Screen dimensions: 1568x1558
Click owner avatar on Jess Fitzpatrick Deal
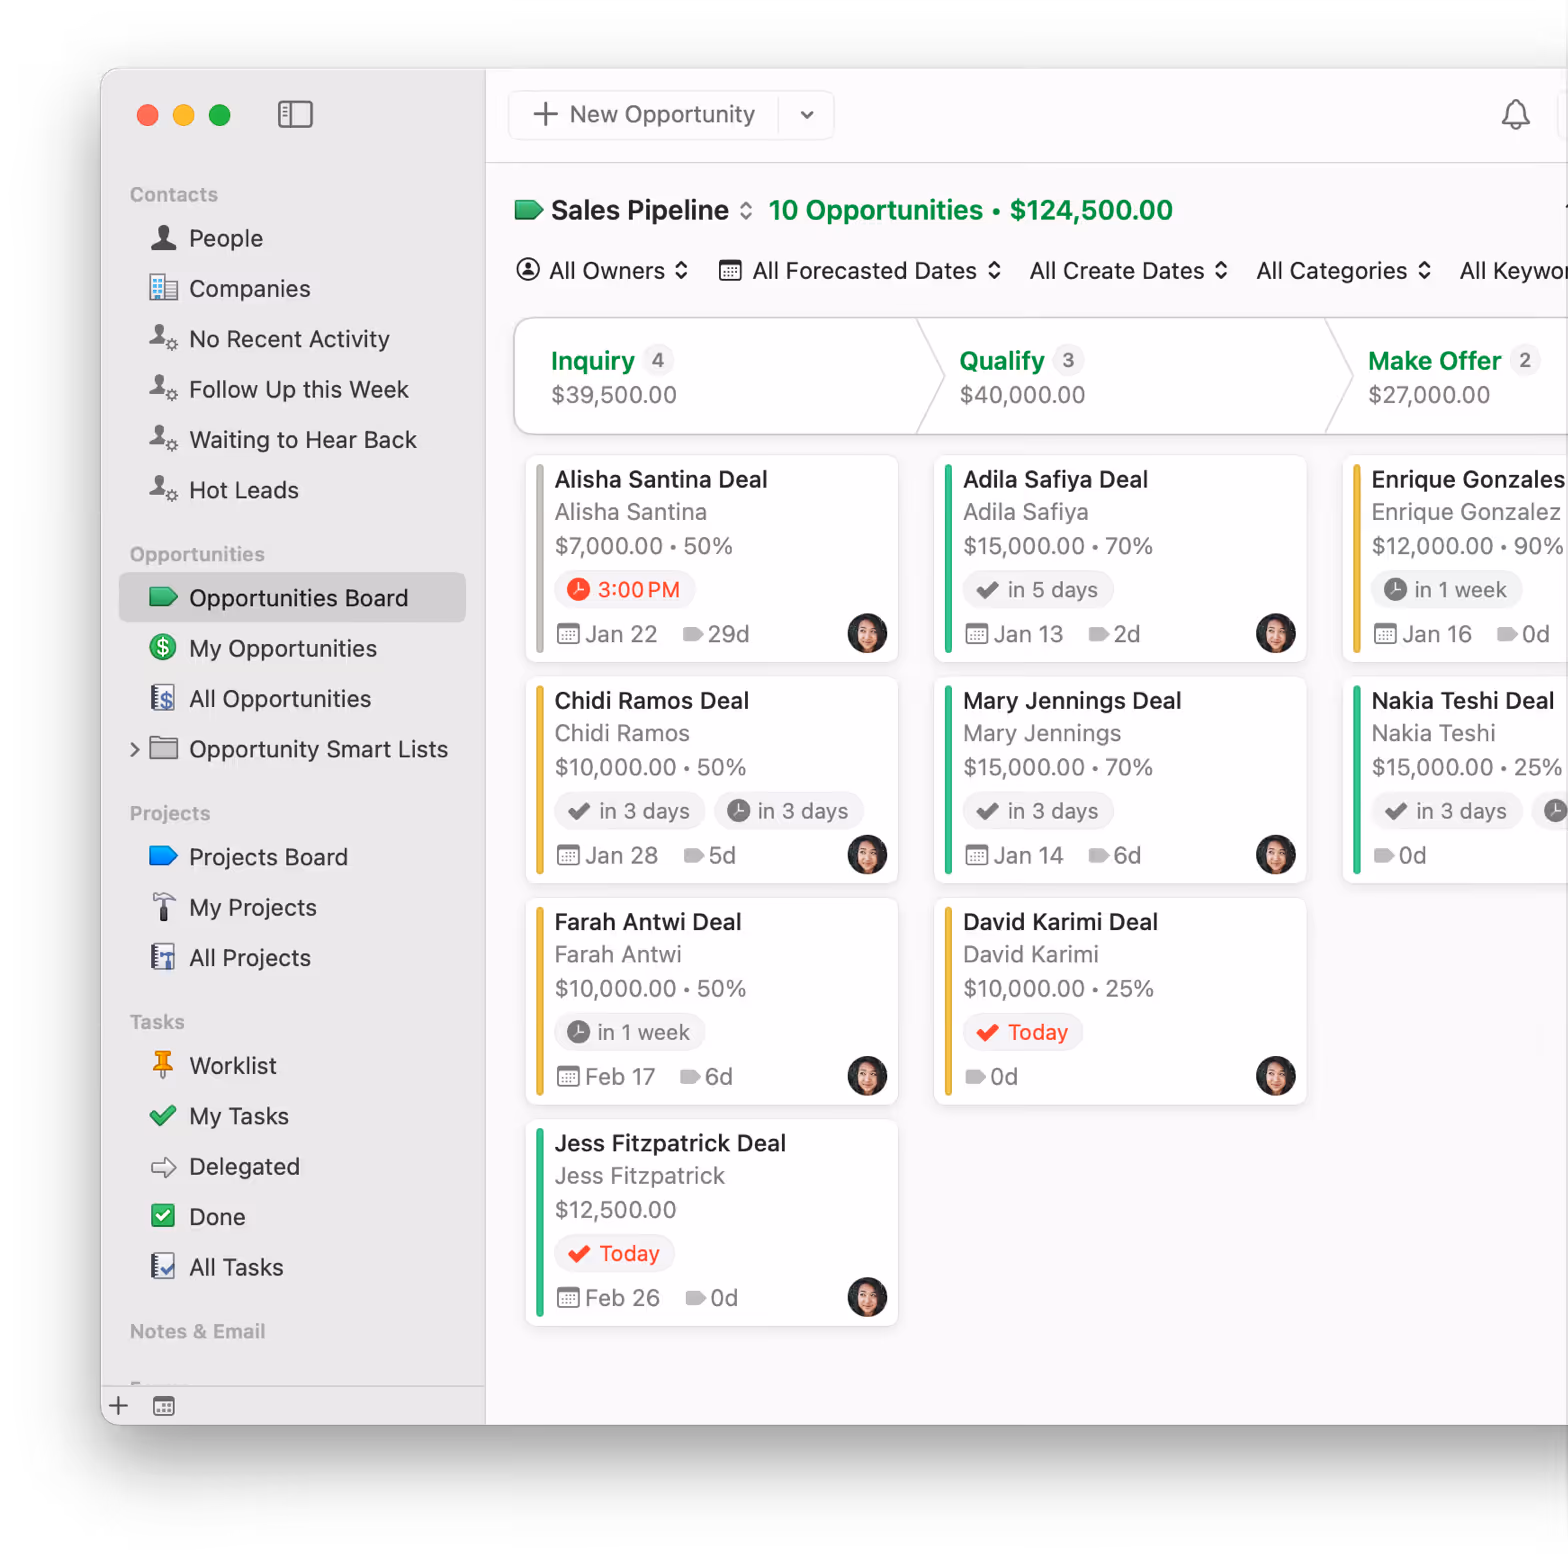tap(867, 1297)
